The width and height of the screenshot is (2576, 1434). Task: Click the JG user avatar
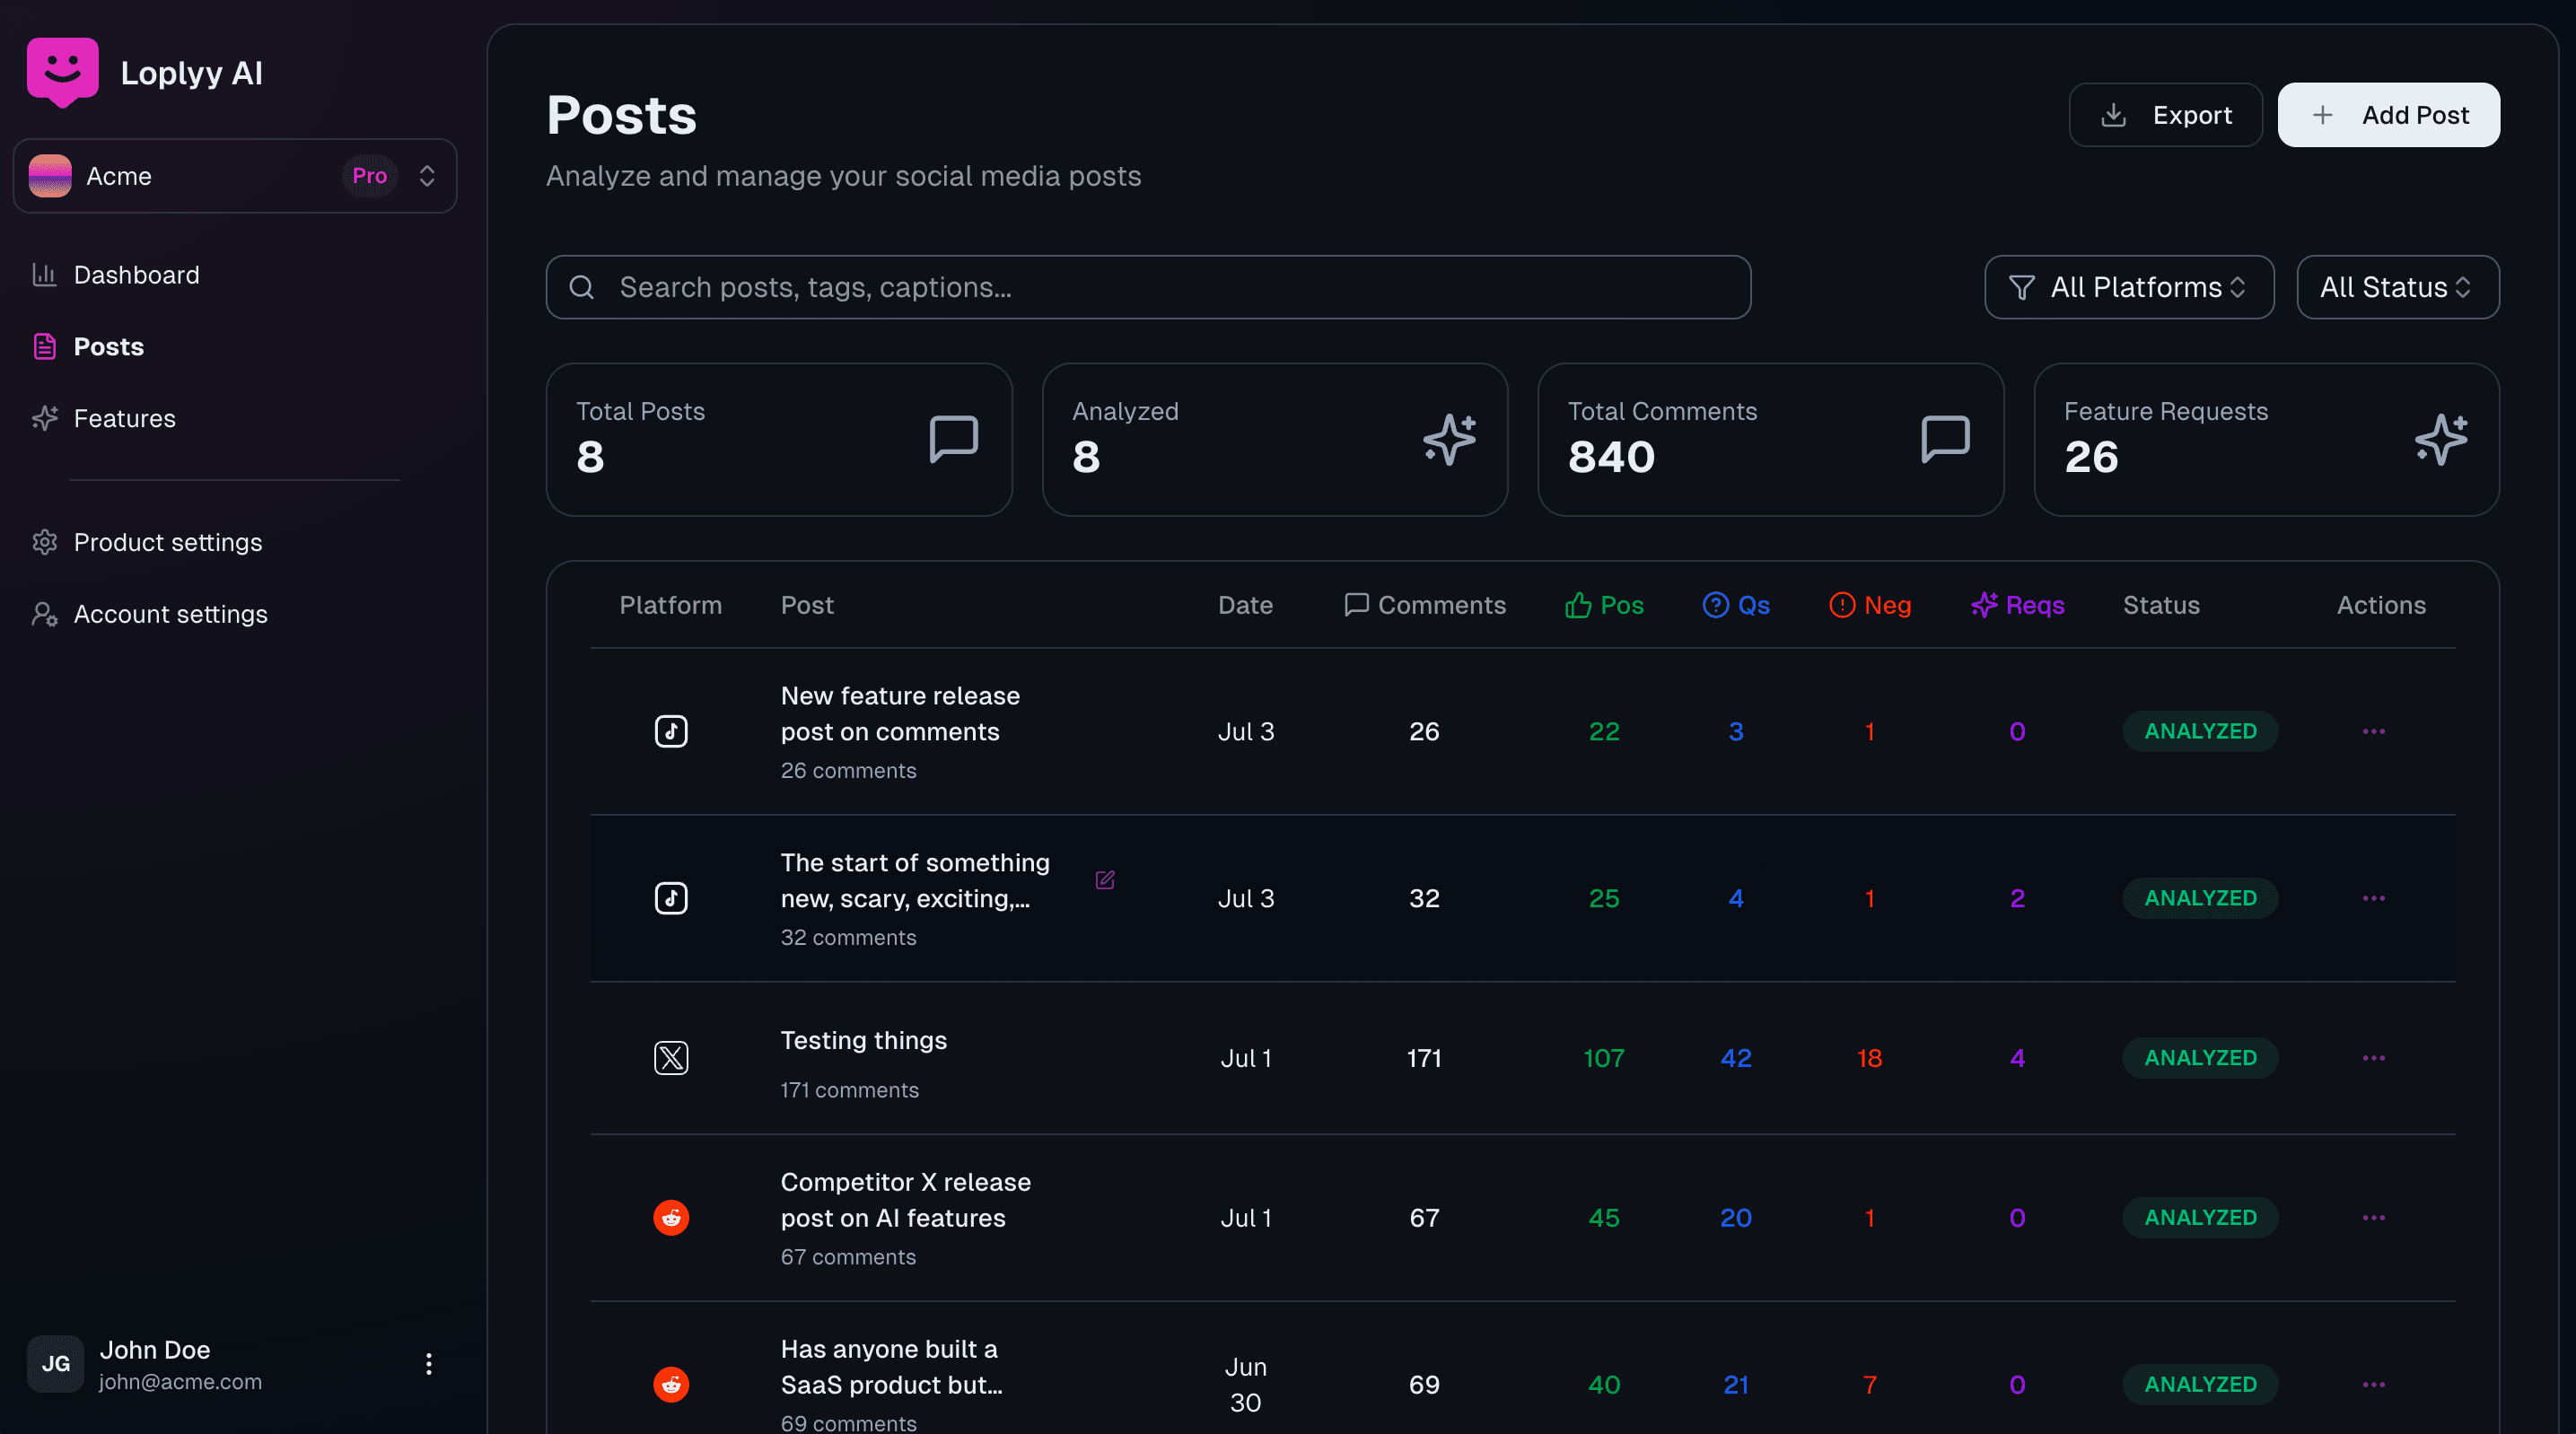[55, 1364]
